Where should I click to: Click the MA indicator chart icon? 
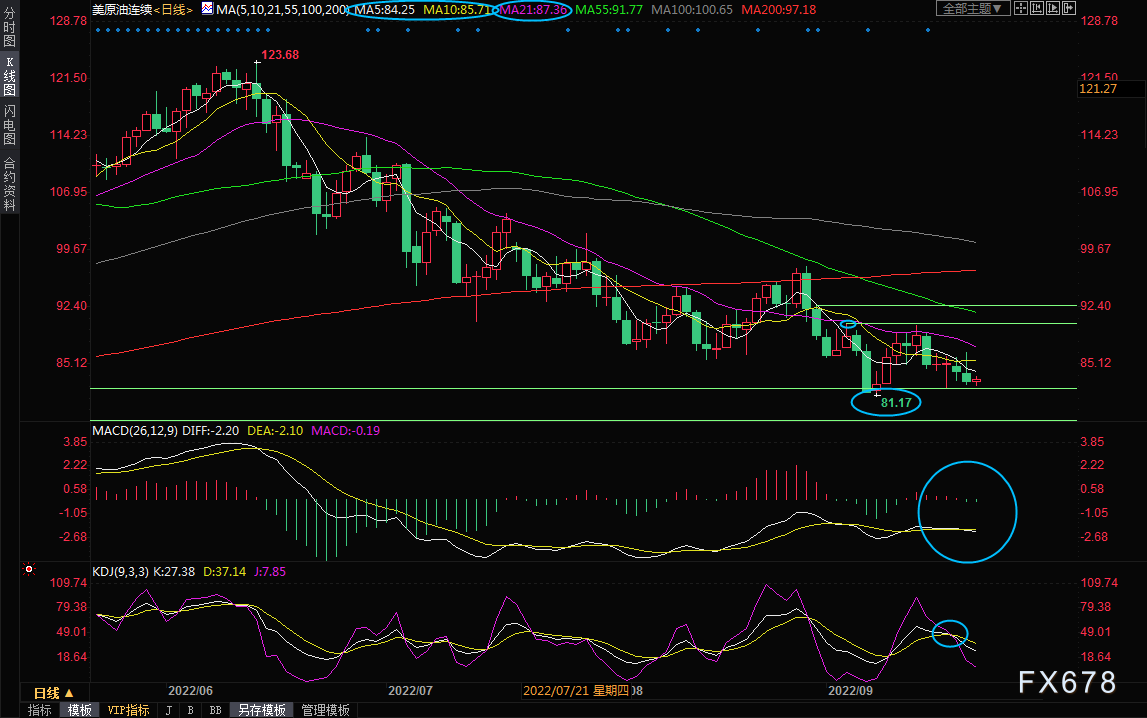tap(207, 9)
